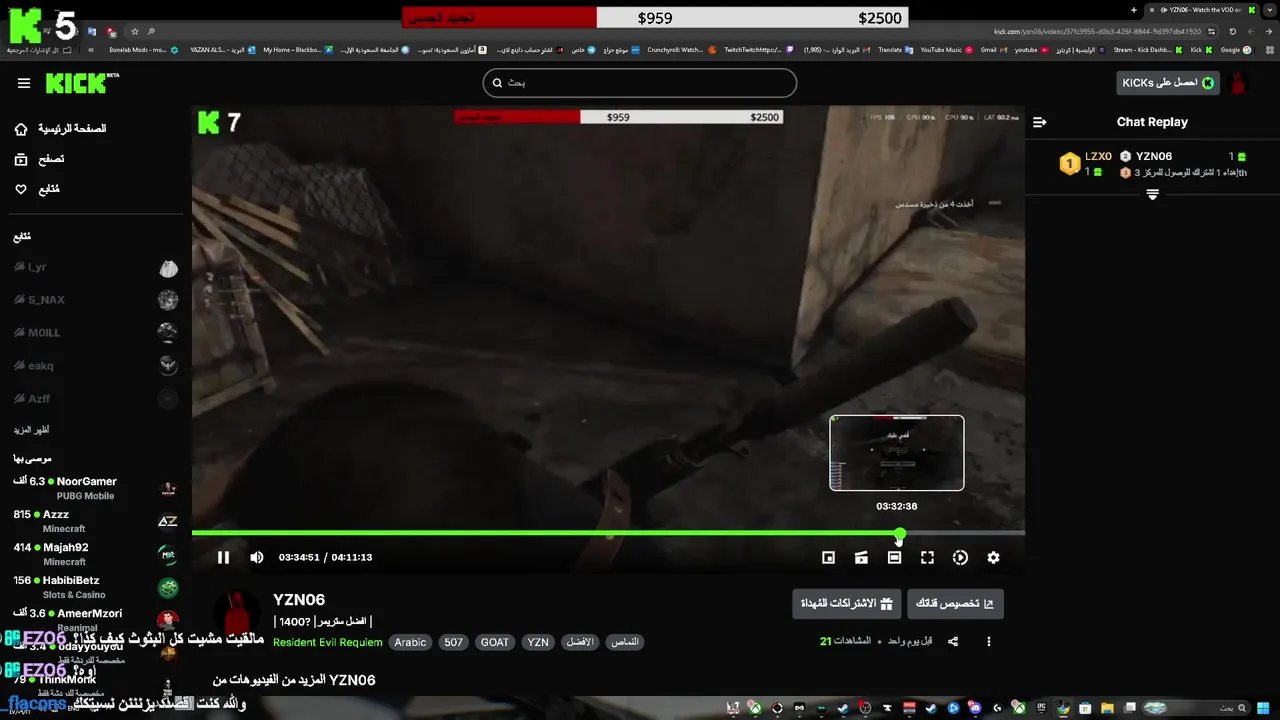Screen dimensions: 1280x720
Task: Open the Stream - Kick Dashboard bookmark
Action: [x=1148, y=49]
